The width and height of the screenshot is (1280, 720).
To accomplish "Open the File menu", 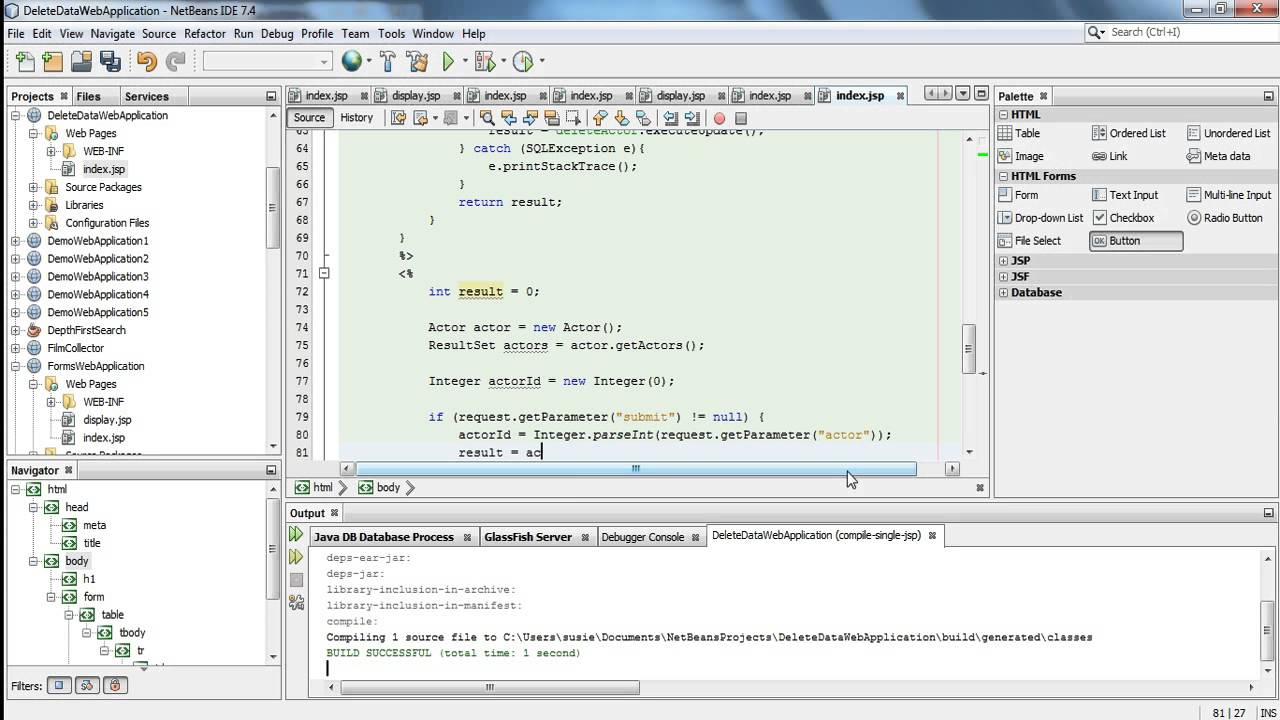I will click(x=16, y=33).
